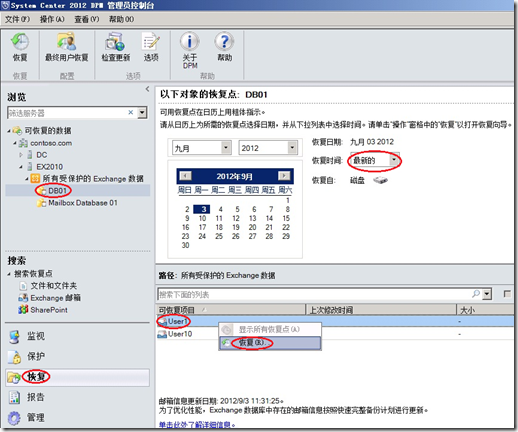Click the 恢复 (Recover) toolbar icon
518x432 pixels.
click(x=20, y=42)
